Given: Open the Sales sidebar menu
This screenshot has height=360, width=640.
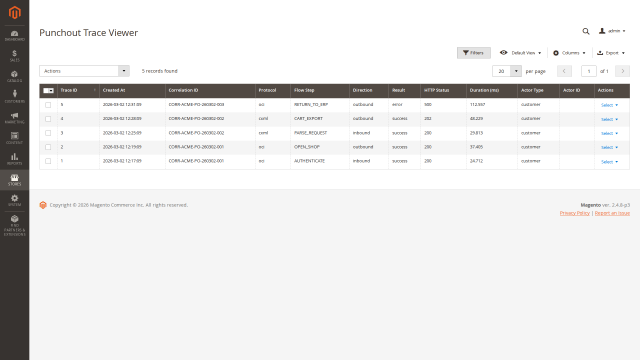Looking at the screenshot, I should (x=15, y=56).
